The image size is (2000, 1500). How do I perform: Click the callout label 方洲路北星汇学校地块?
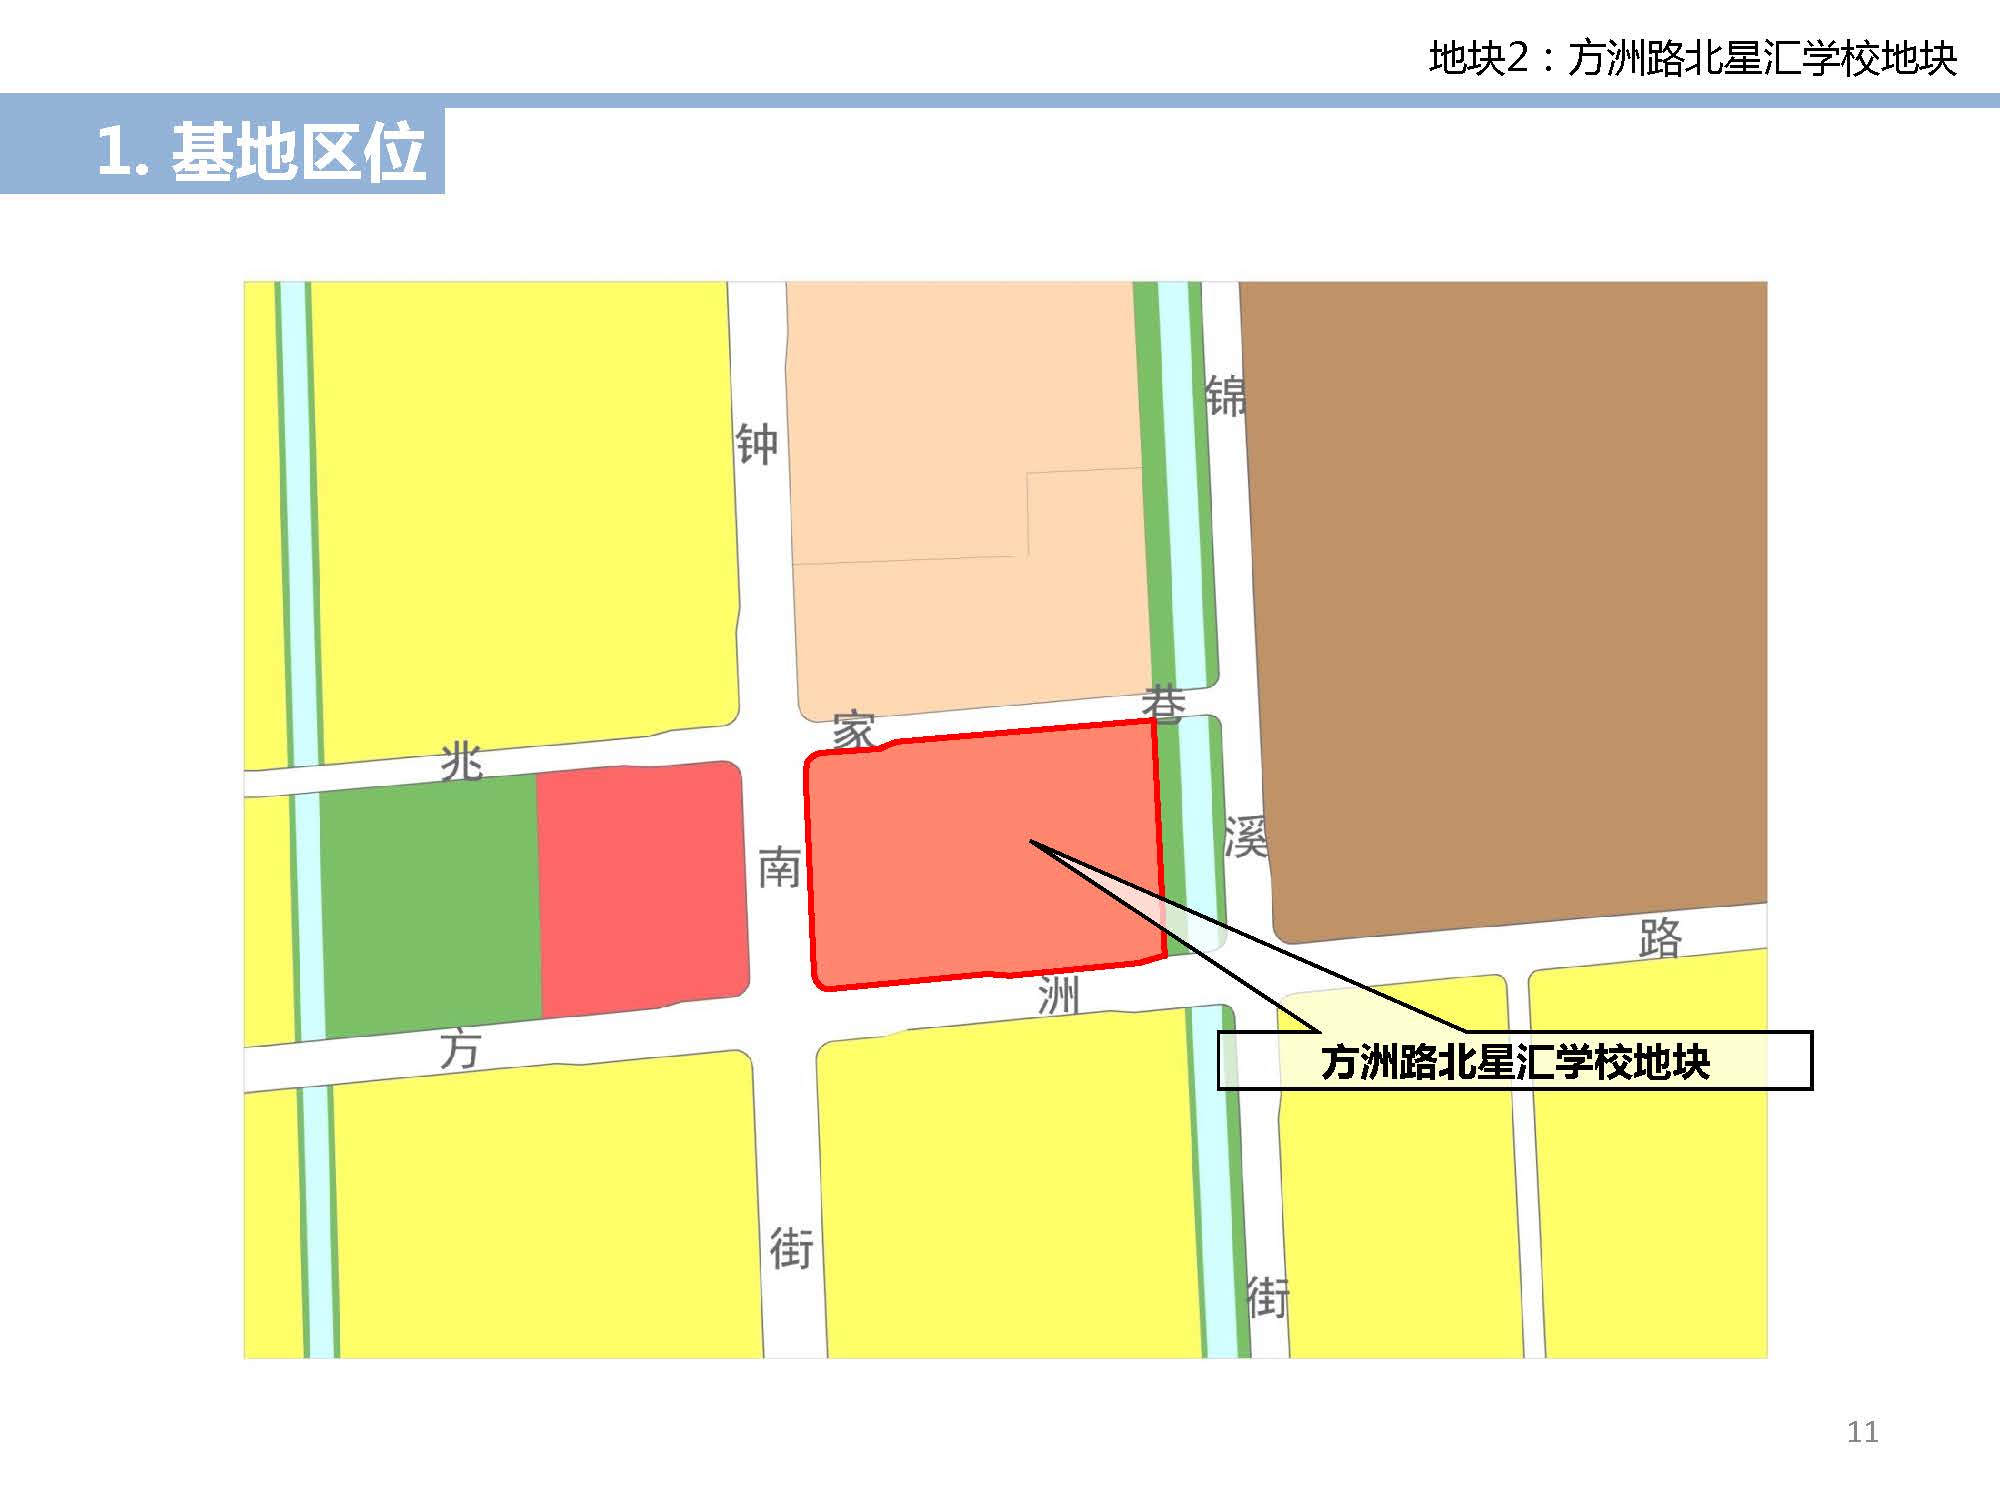[x=1514, y=1061]
